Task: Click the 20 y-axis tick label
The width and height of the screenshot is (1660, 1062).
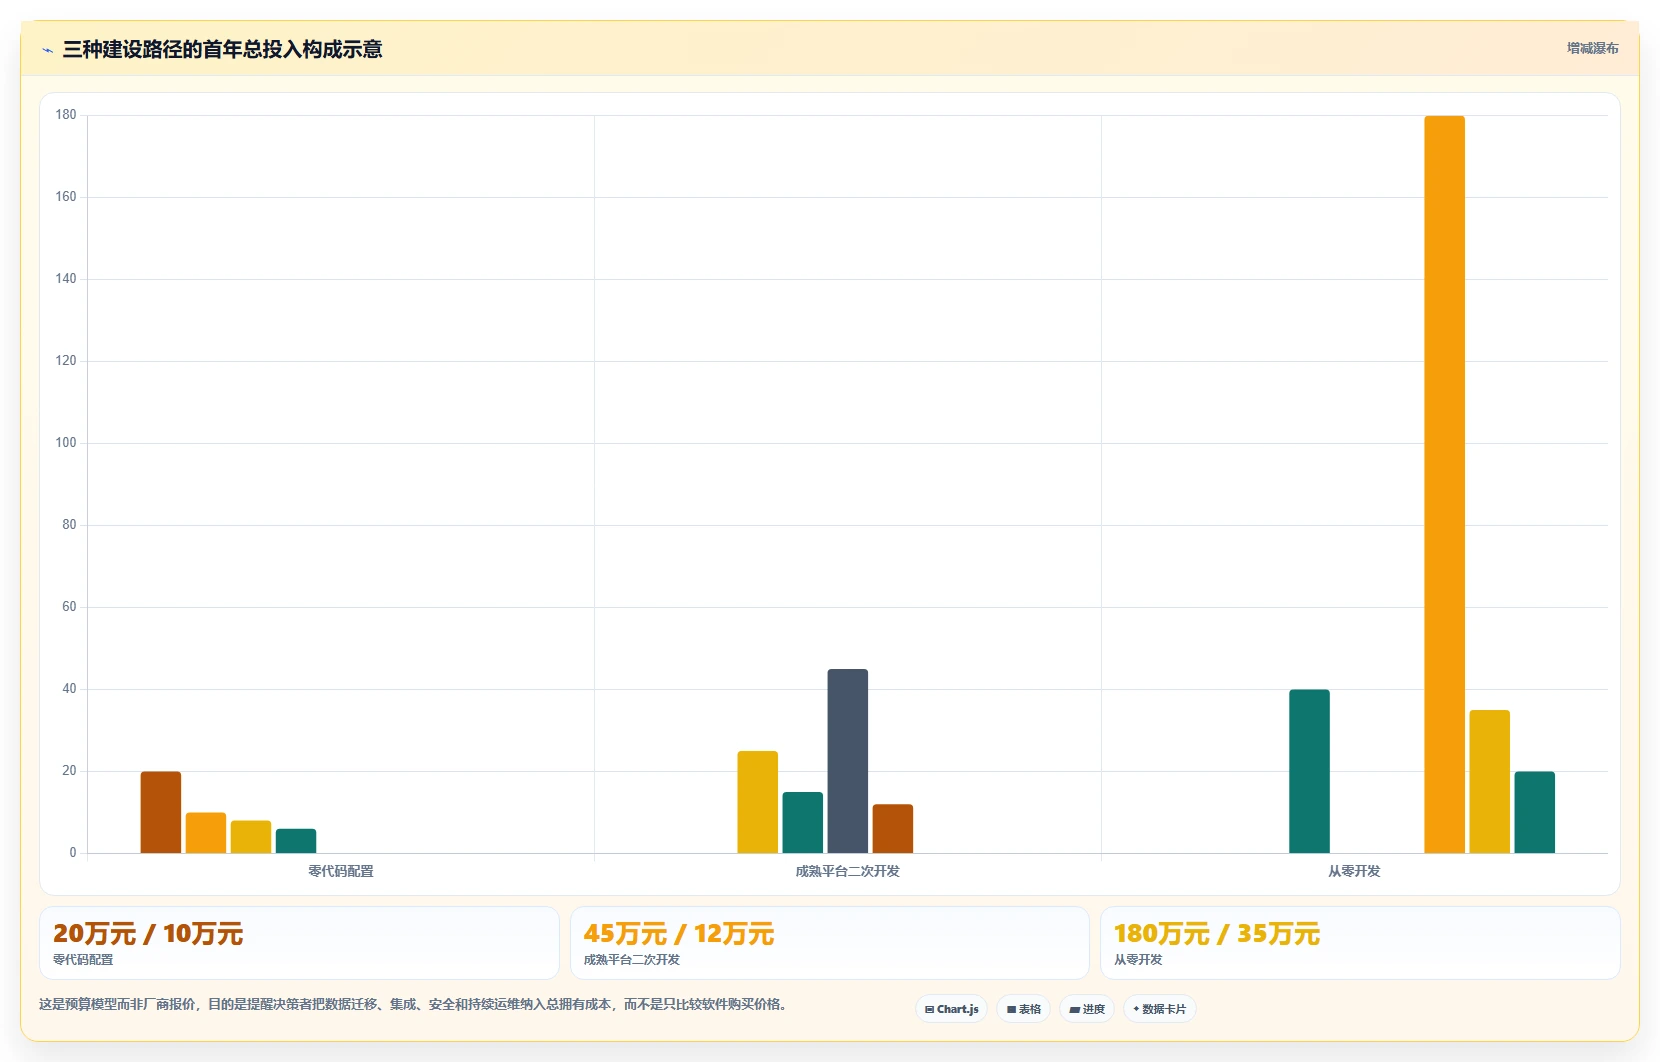Action: [69, 771]
